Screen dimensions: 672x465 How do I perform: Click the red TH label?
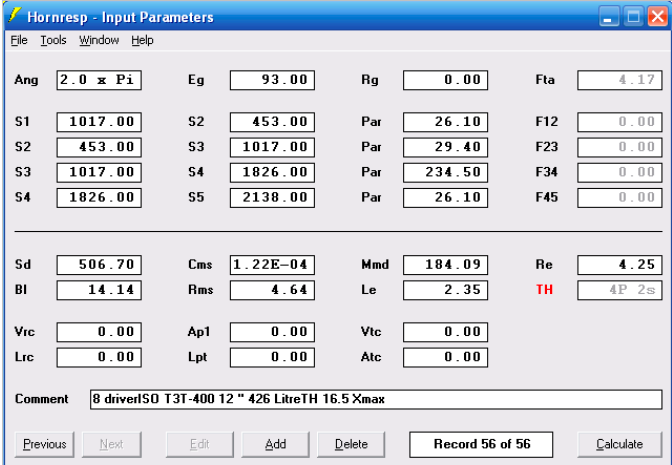coord(544,290)
